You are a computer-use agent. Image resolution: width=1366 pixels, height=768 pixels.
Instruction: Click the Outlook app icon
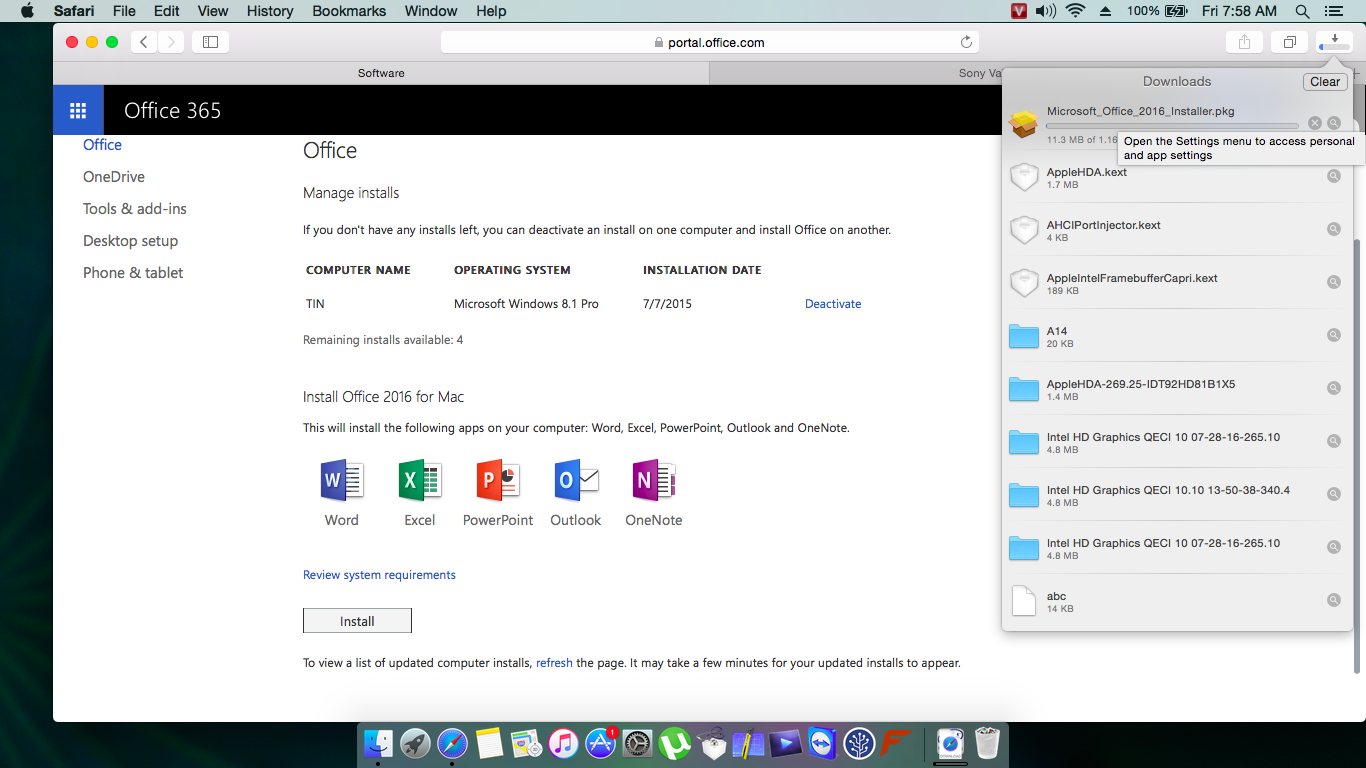click(576, 481)
